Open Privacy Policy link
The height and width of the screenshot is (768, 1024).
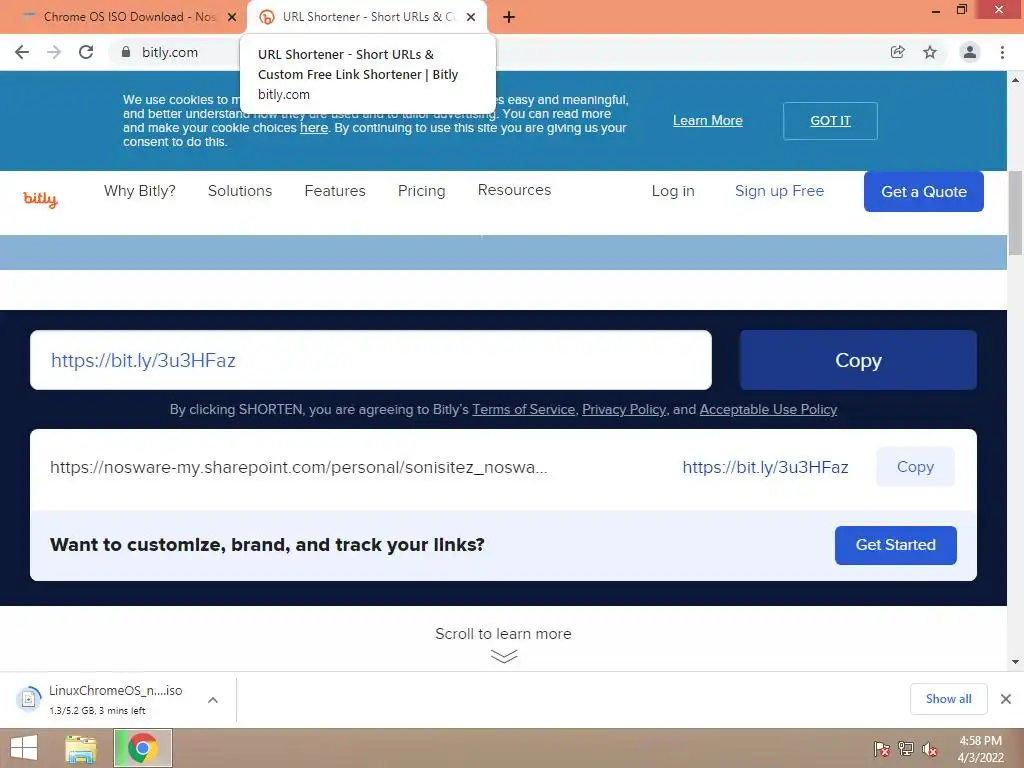(624, 409)
